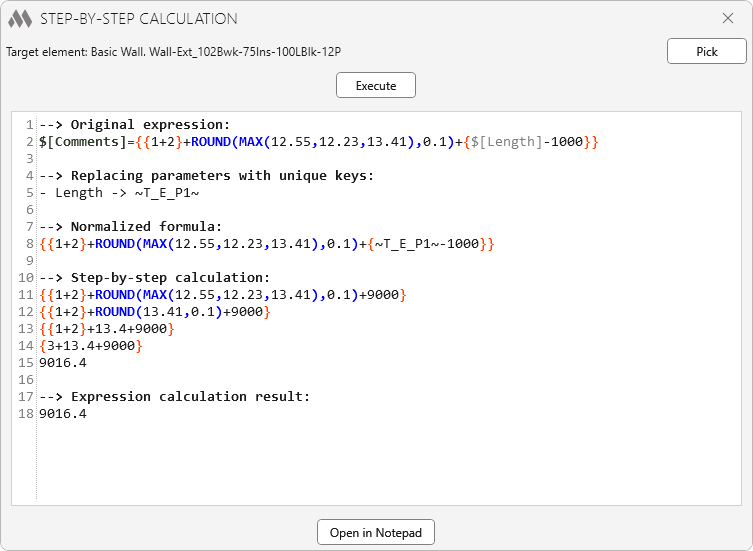Click the {{1+2}+13.4+9000} step line

coord(107,329)
